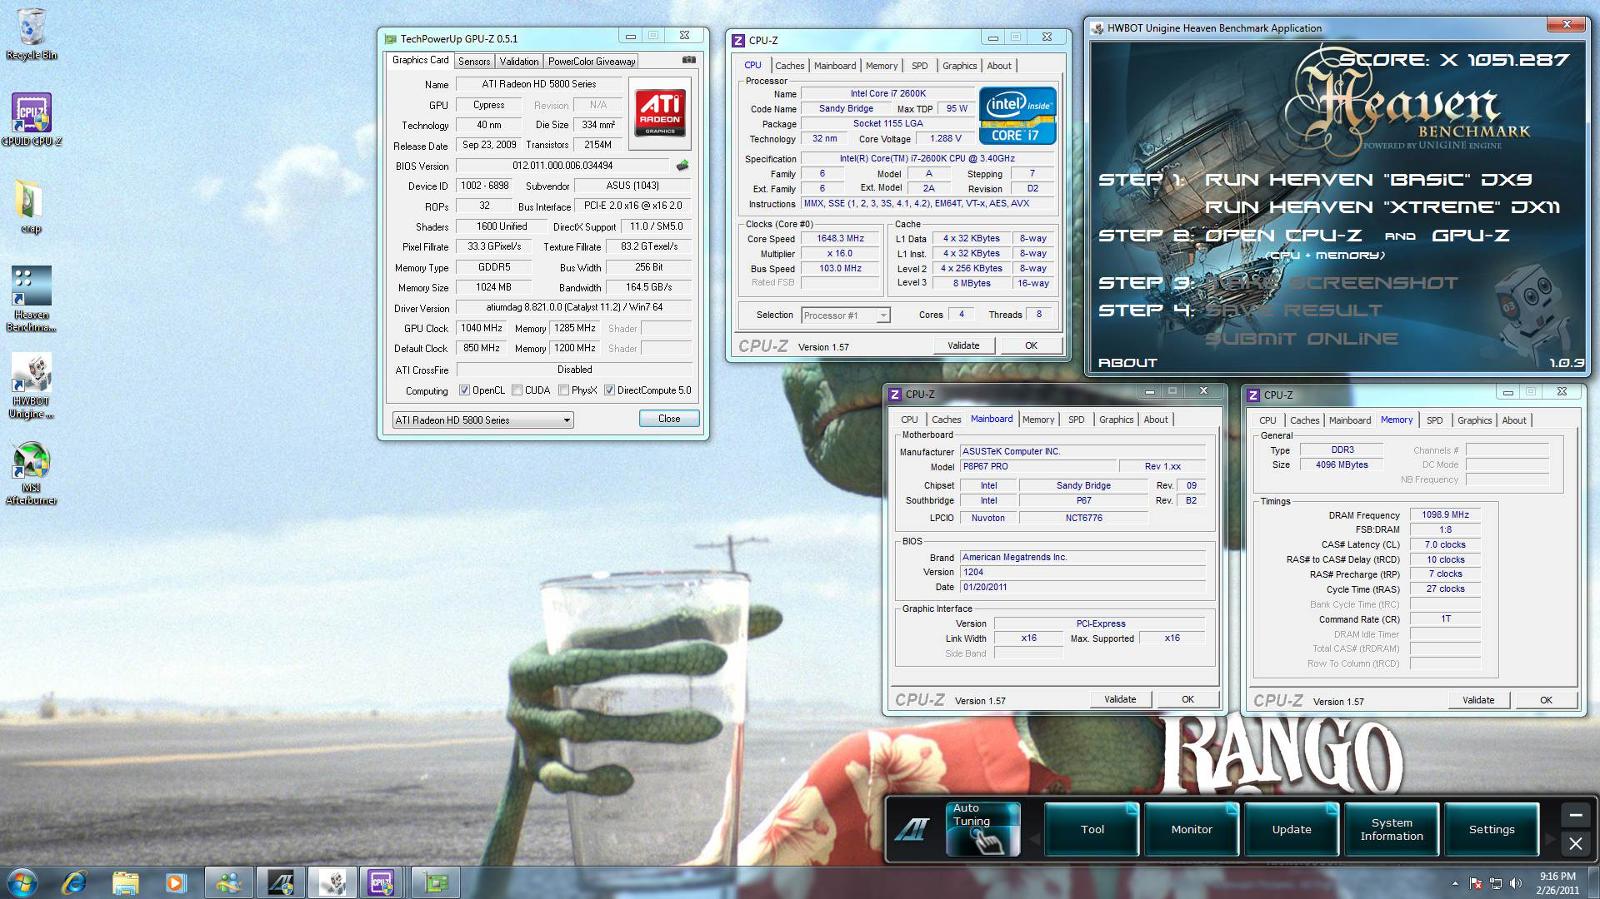Click OK in the Memory CPU-Z window
The image size is (1600, 899).
[x=1546, y=700]
